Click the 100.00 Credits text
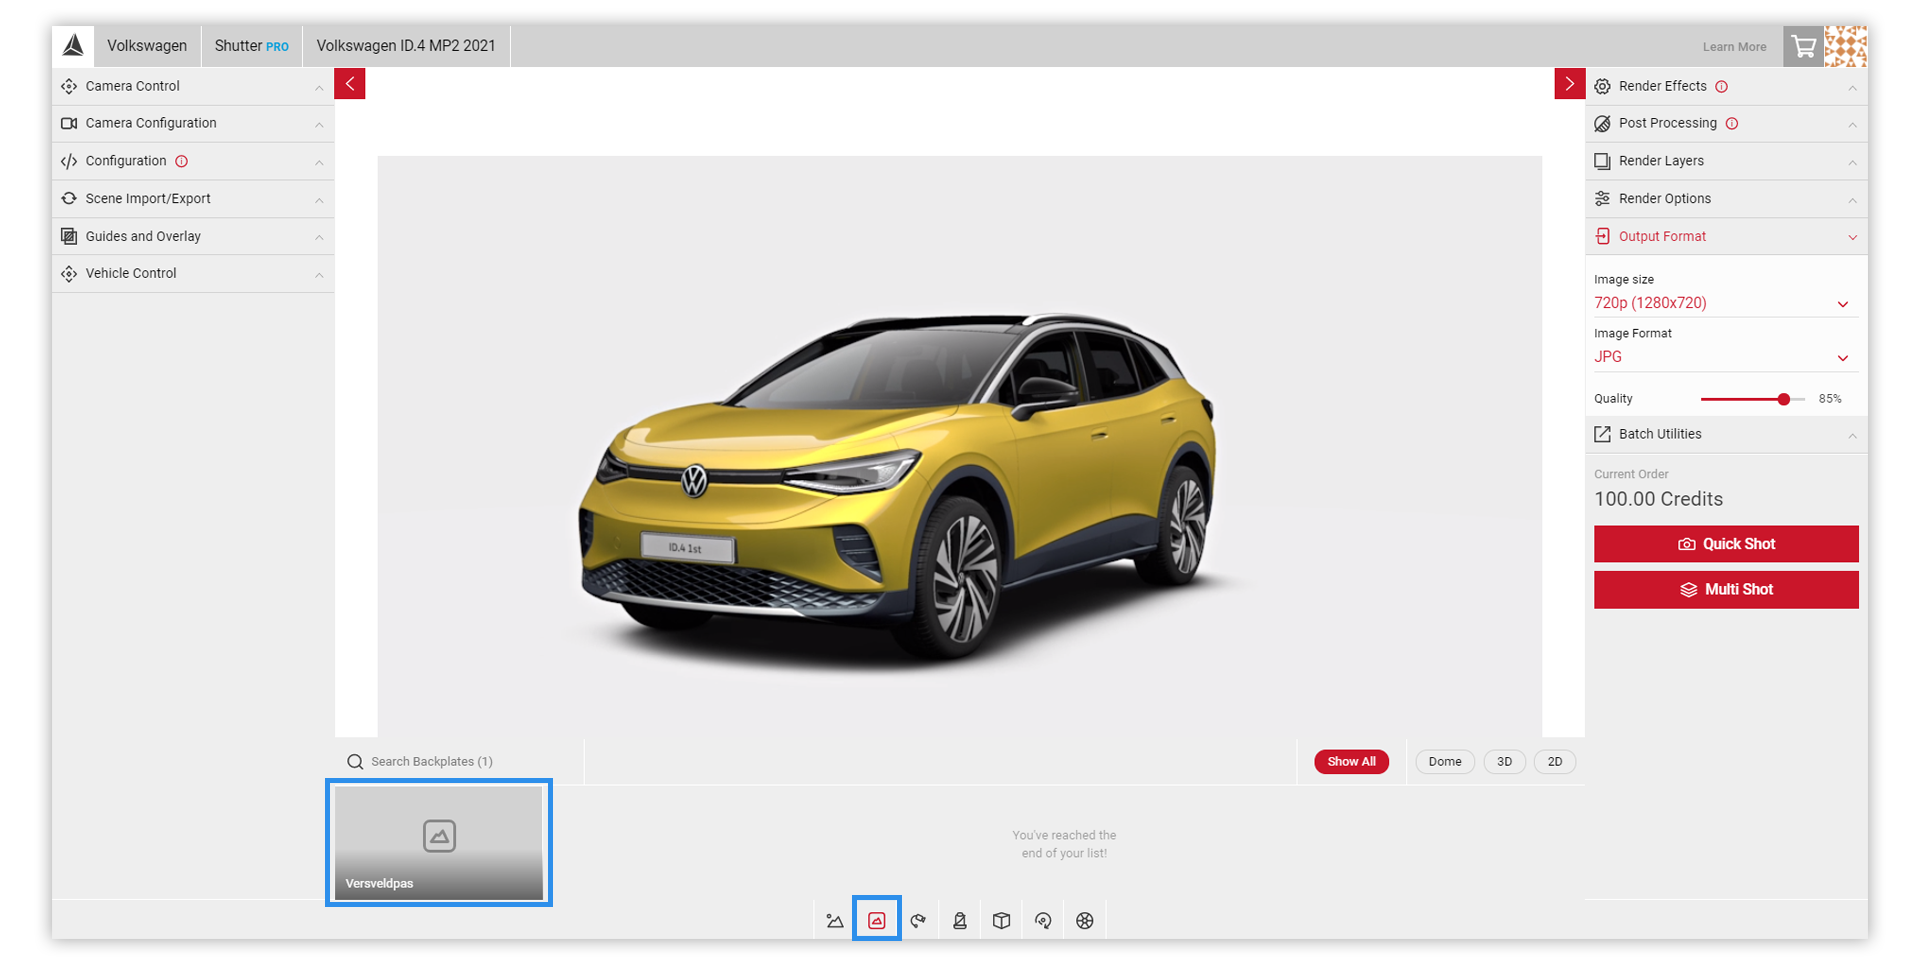The height and width of the screenshot is (965, 1920). pos(1658,499)
